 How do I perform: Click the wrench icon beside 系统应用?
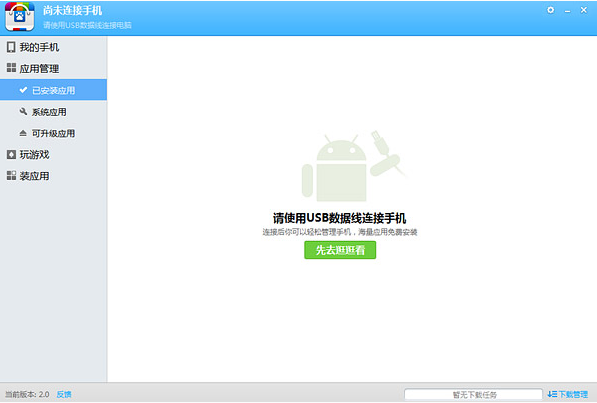tap(23, 111)
